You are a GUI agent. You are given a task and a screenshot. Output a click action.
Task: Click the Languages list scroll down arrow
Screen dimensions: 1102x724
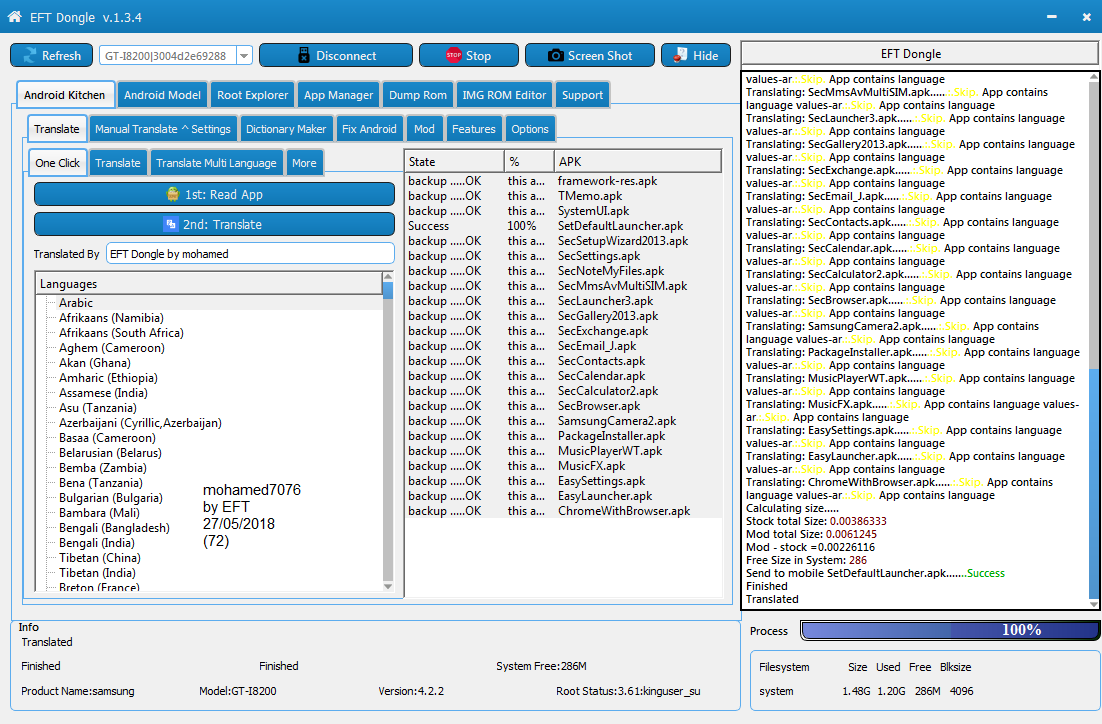388,586
